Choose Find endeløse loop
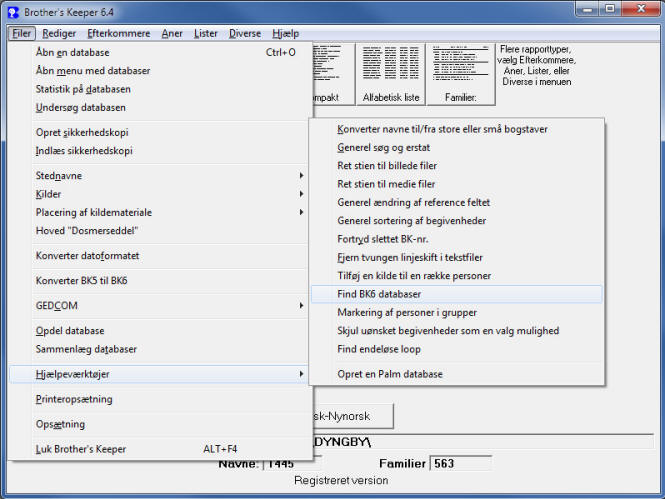Image resolution: width=665 pixels, height=499 pixels. pos(456,349)
